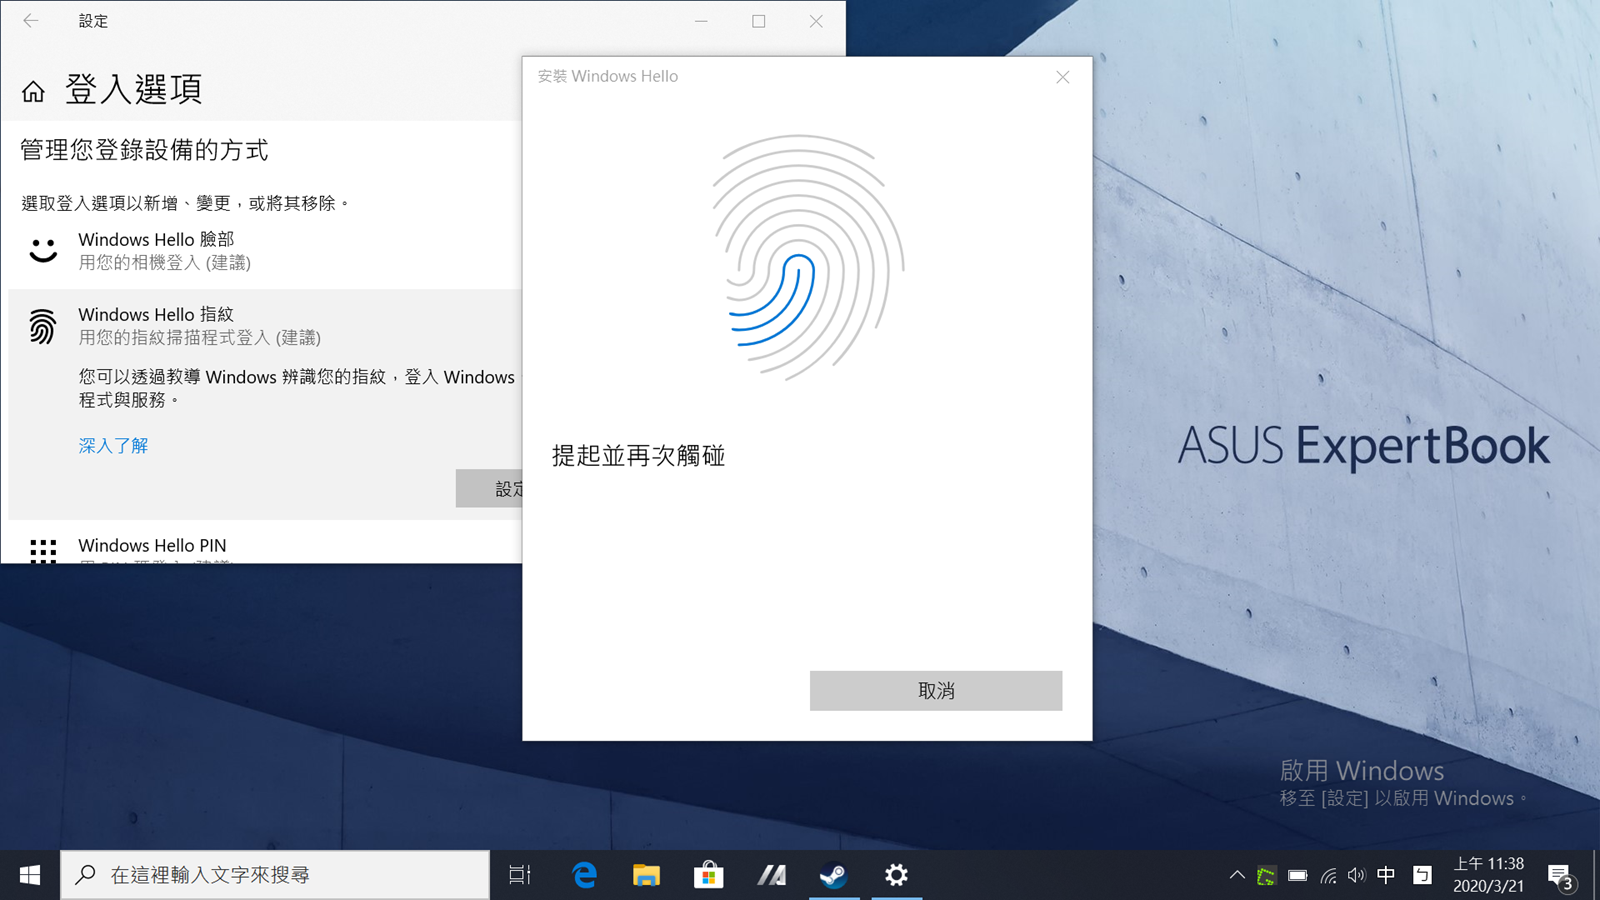Open Microsoft Store from the taskbar
Image resolution: width=1600 pixels, height=900 pixels.
[x=708, y=874]
